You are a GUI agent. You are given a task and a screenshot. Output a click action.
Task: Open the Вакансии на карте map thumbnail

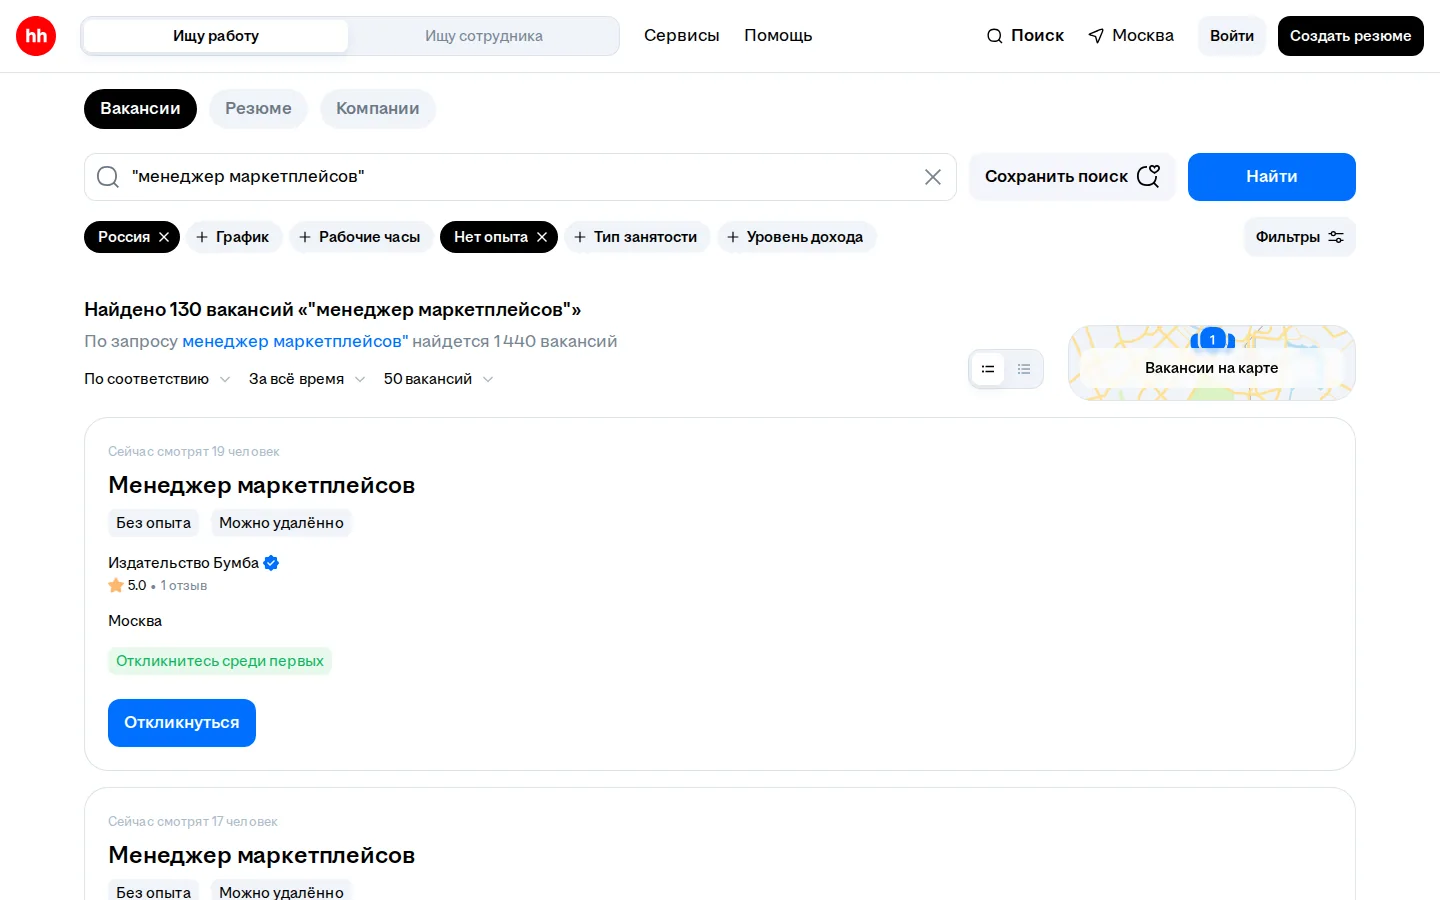(x=1212, y=363)
